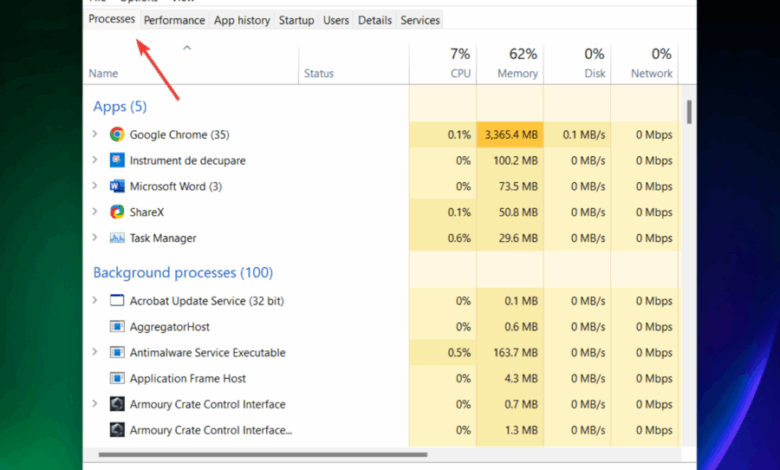Viewport: 780px width, 470px height.
Task: Expand the Armoury Crate Control Interface at 0.7 MB
Action: point(95,403)
